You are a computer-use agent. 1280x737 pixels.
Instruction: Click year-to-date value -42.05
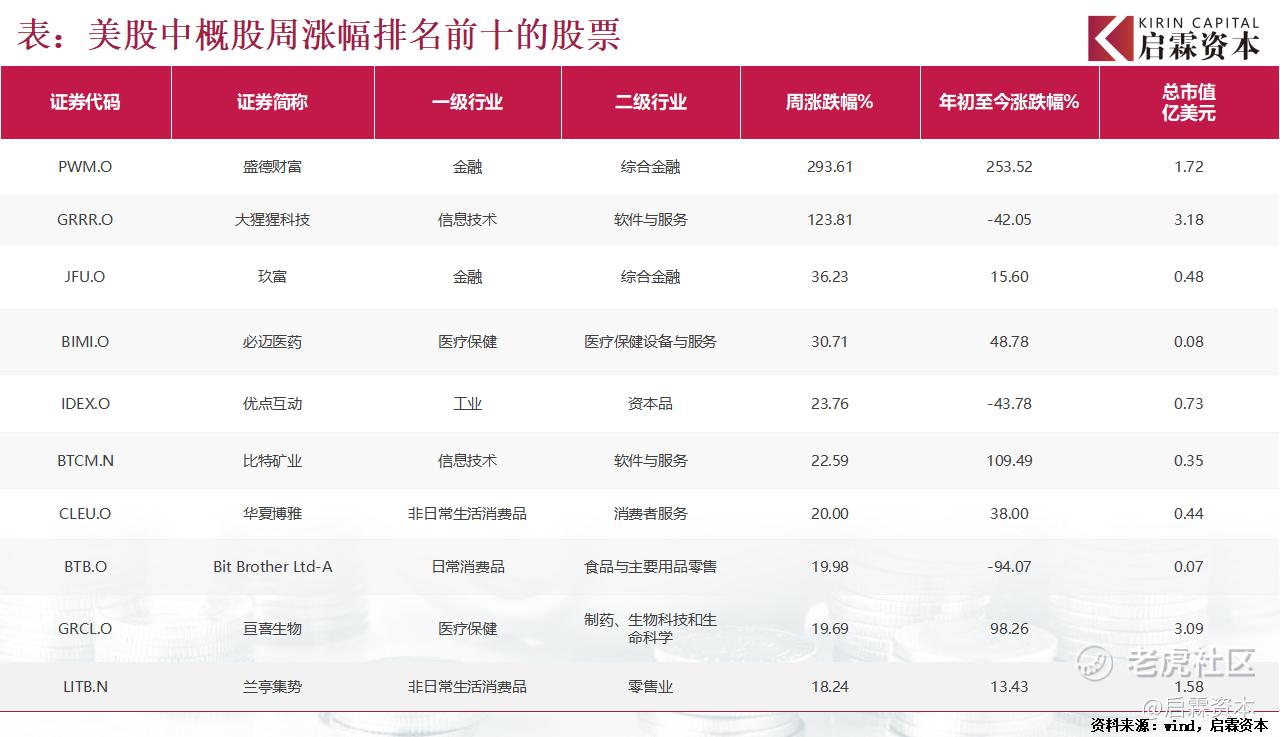[x=1009, y=219]
